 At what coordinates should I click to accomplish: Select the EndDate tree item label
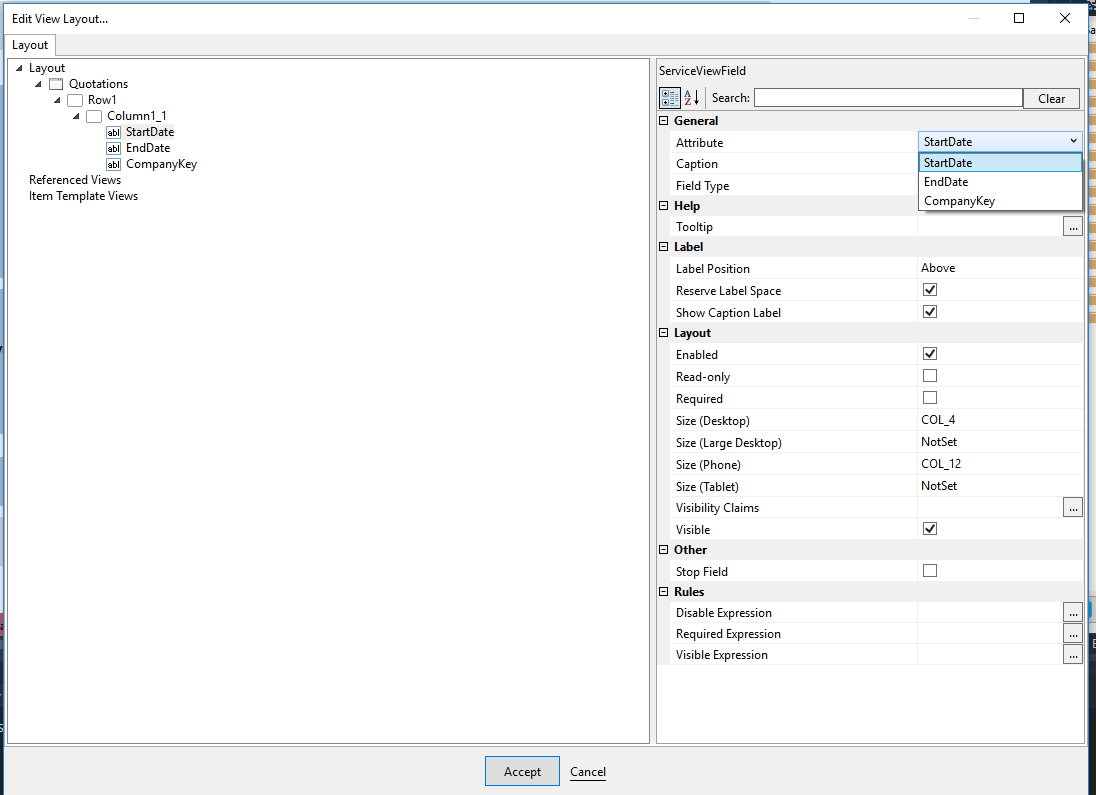coord(147,148)
